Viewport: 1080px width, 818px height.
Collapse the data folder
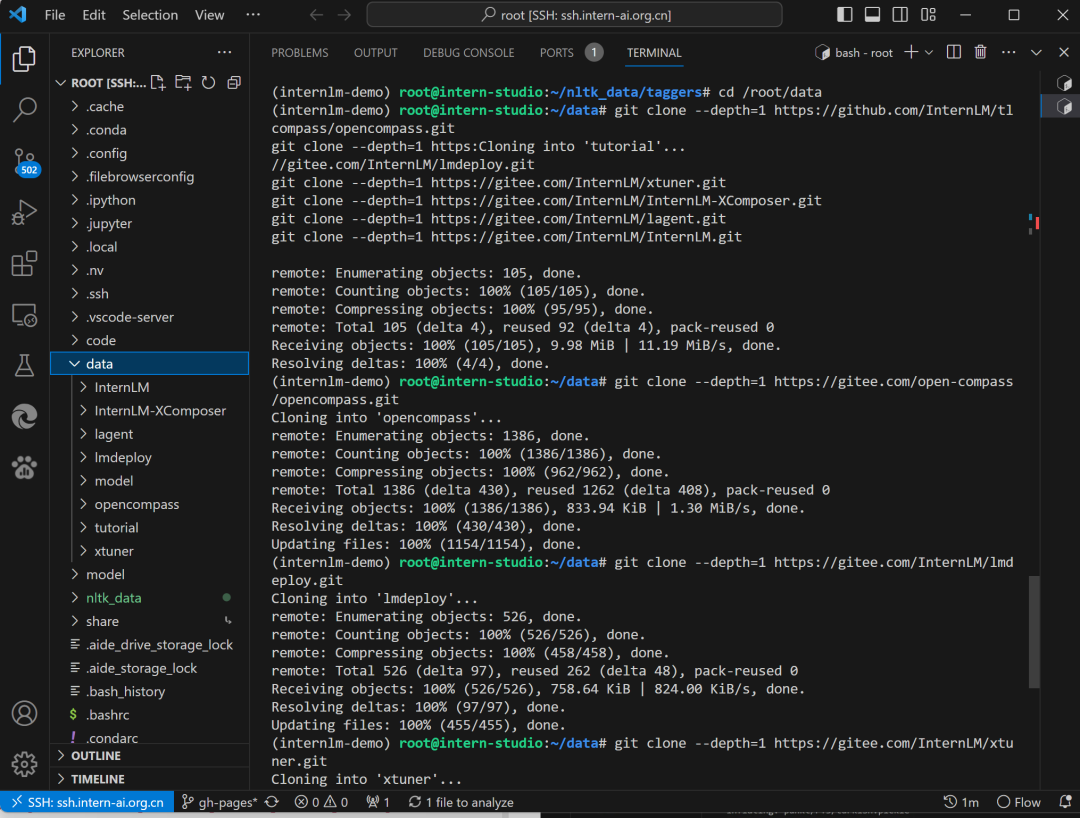click(x=149, y=364)
